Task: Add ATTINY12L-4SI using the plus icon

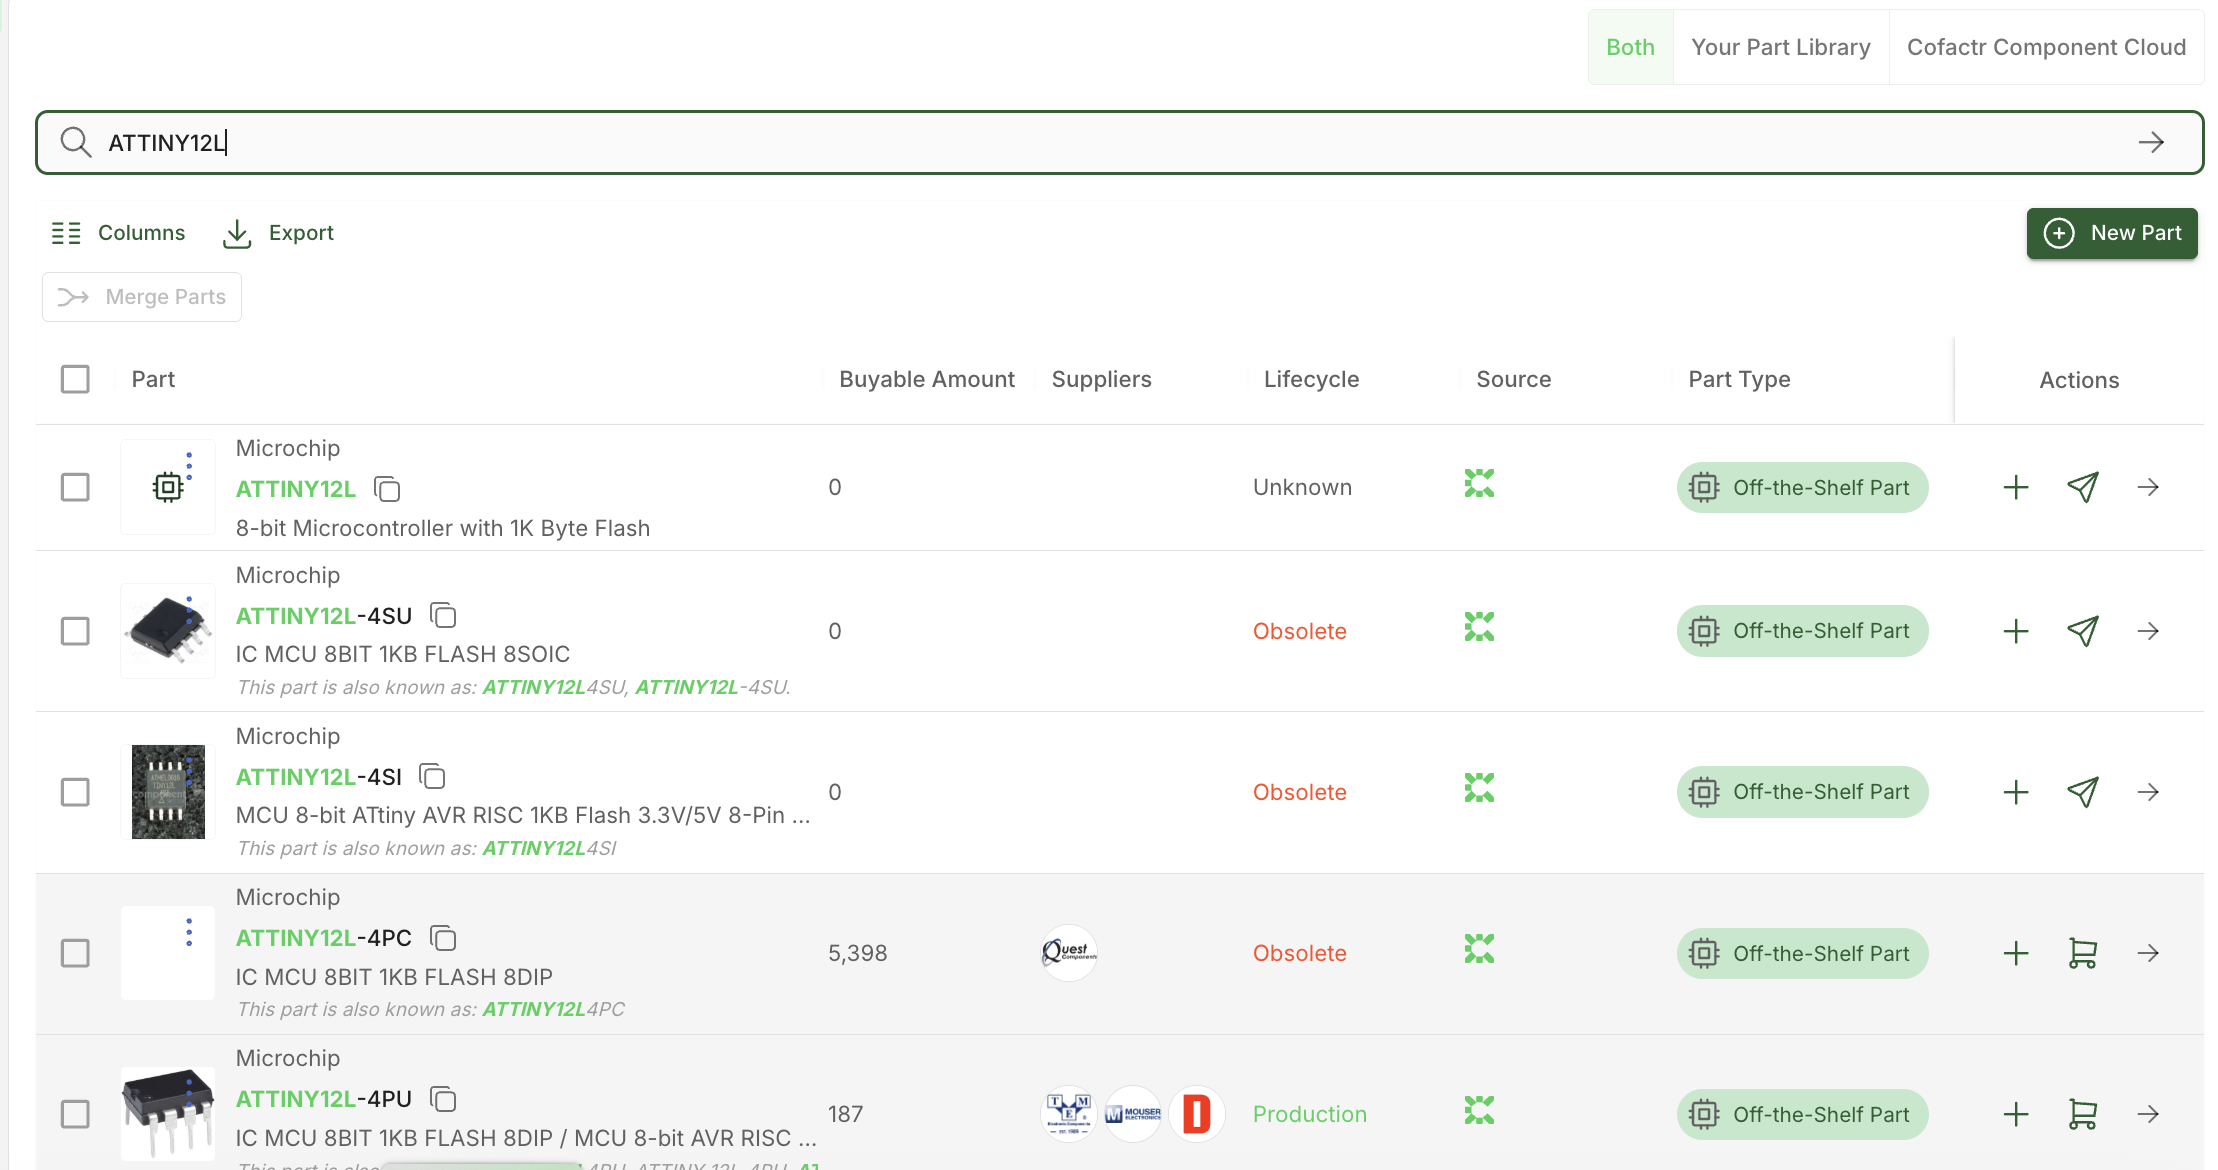Action: click(2016, 792)
